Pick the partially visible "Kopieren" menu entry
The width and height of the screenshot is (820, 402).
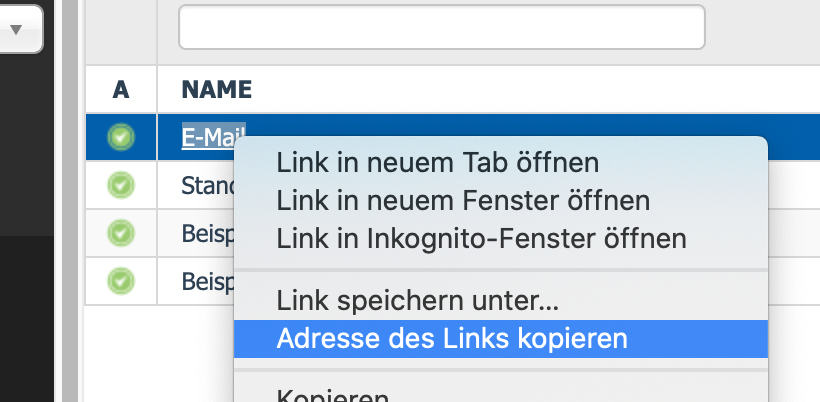pyautogui.click(x=332, y=396)
